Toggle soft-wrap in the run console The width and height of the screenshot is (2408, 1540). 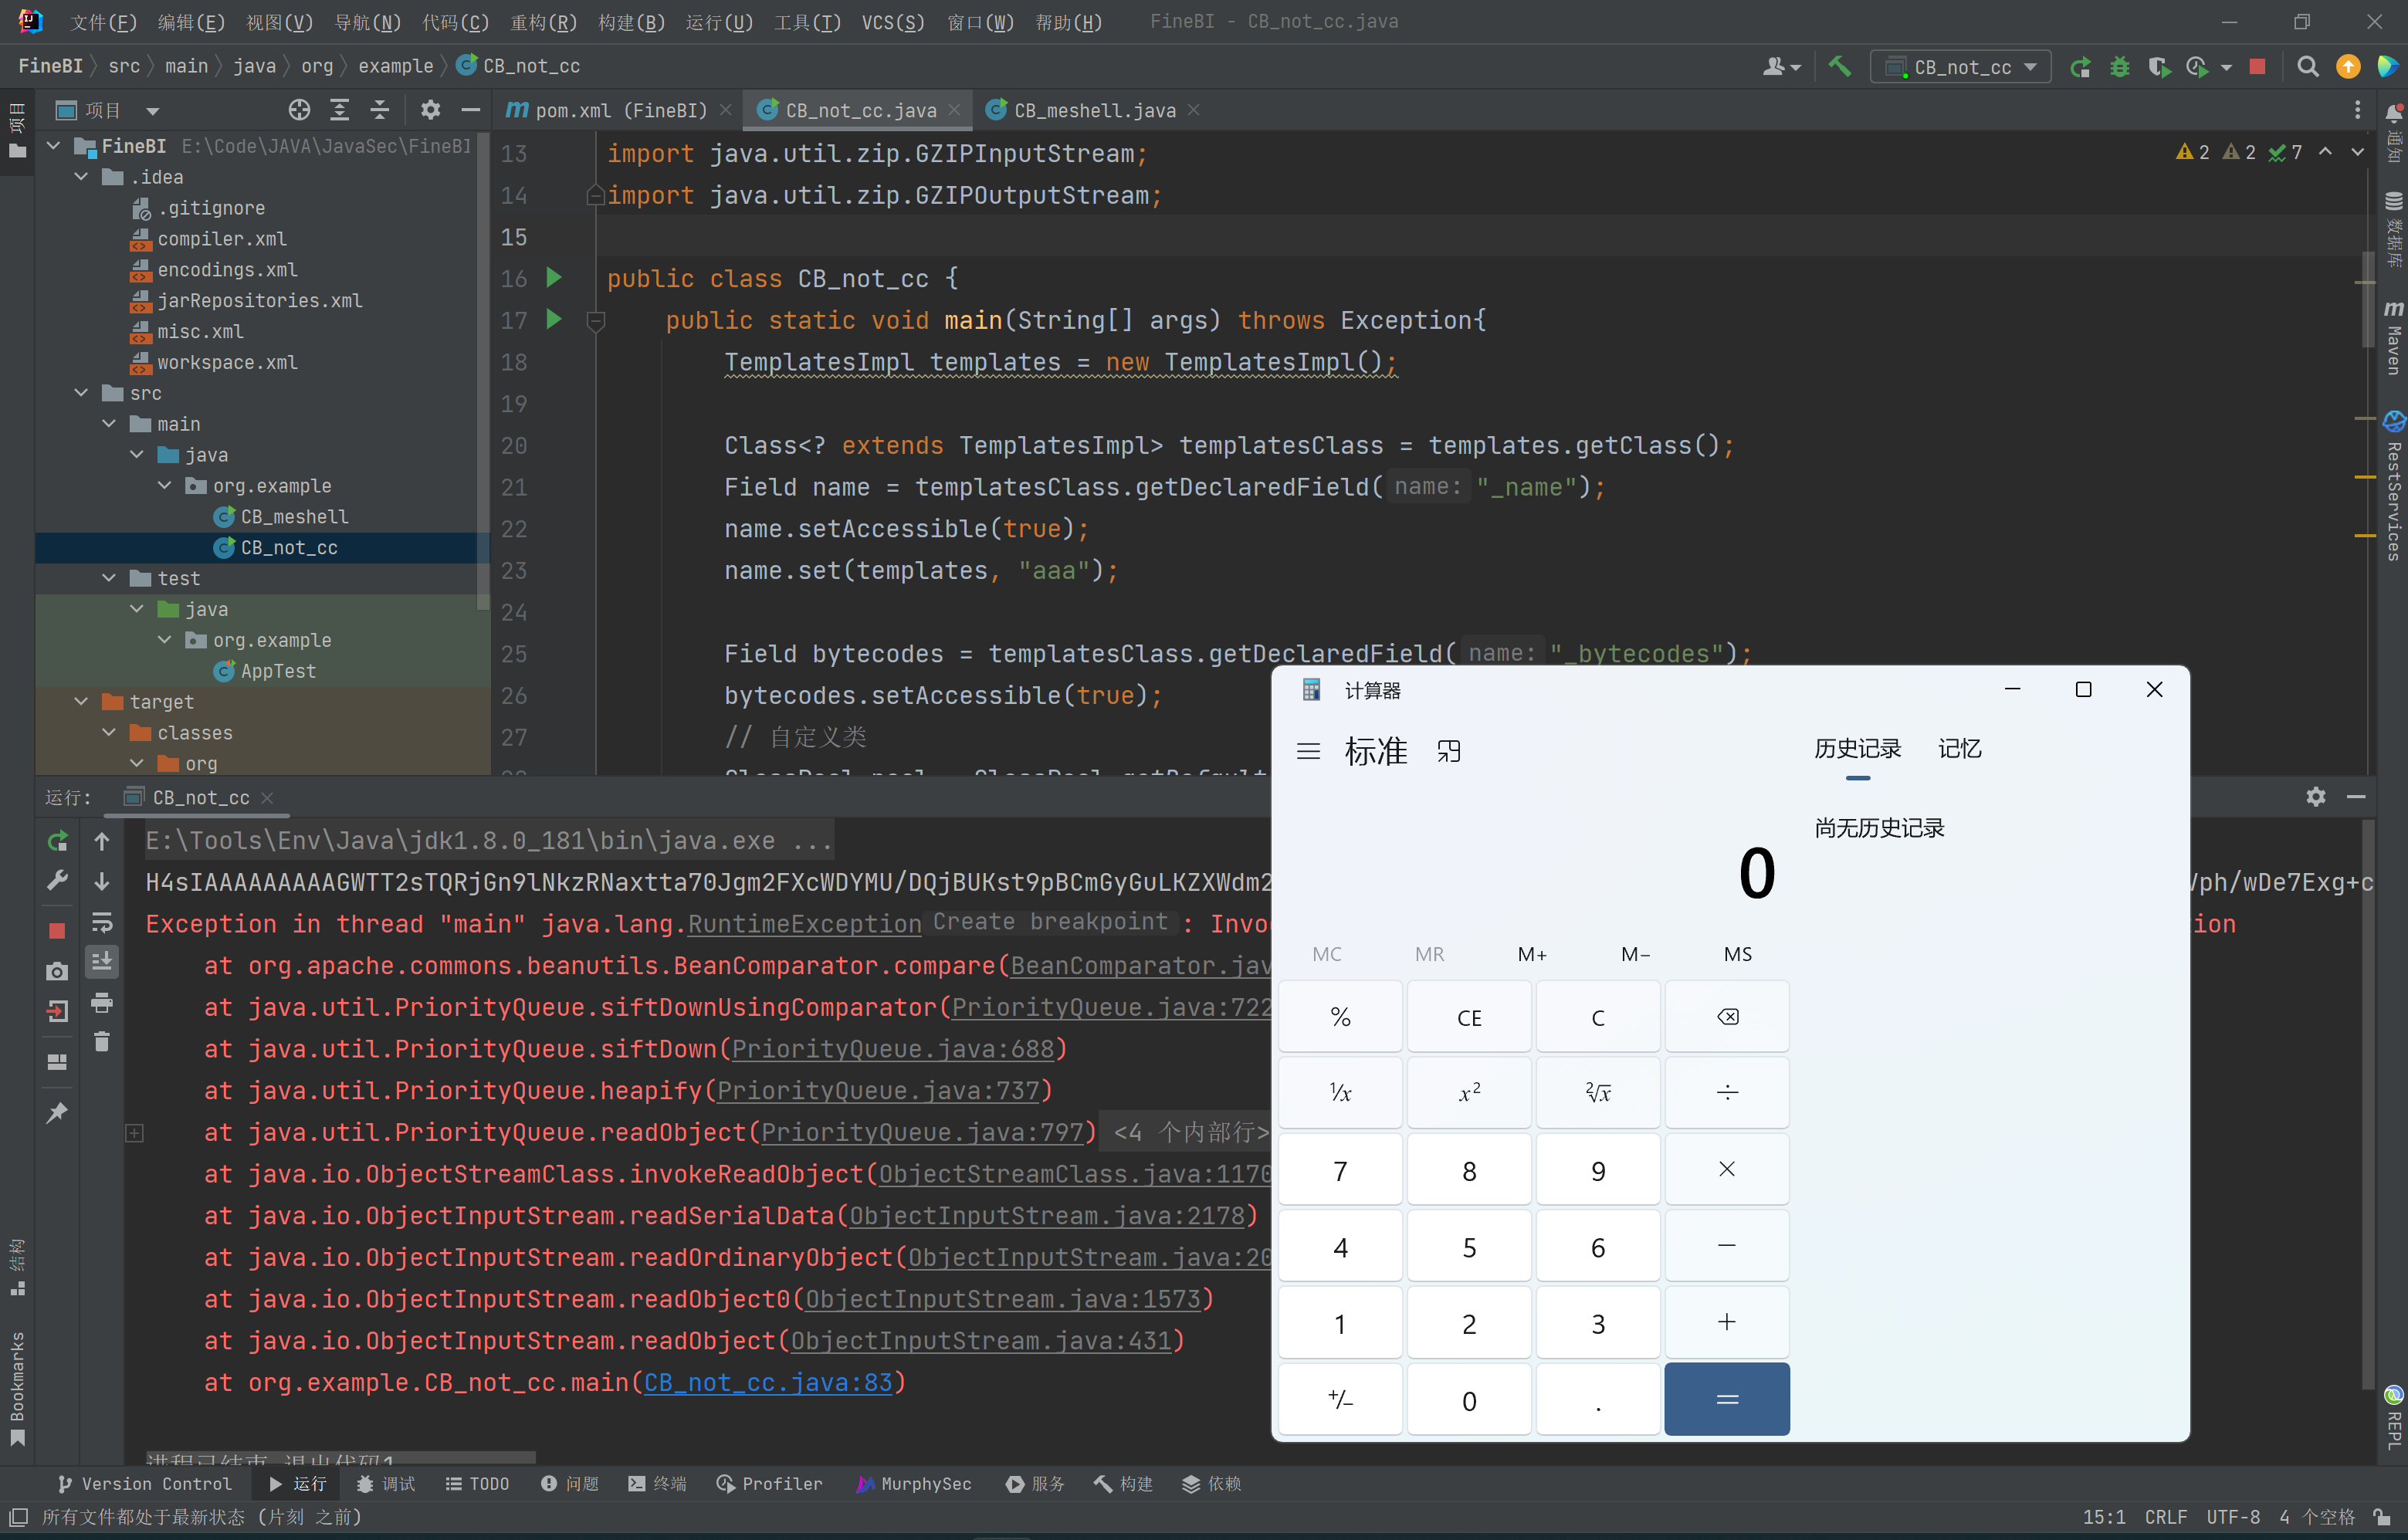(102, 922)
